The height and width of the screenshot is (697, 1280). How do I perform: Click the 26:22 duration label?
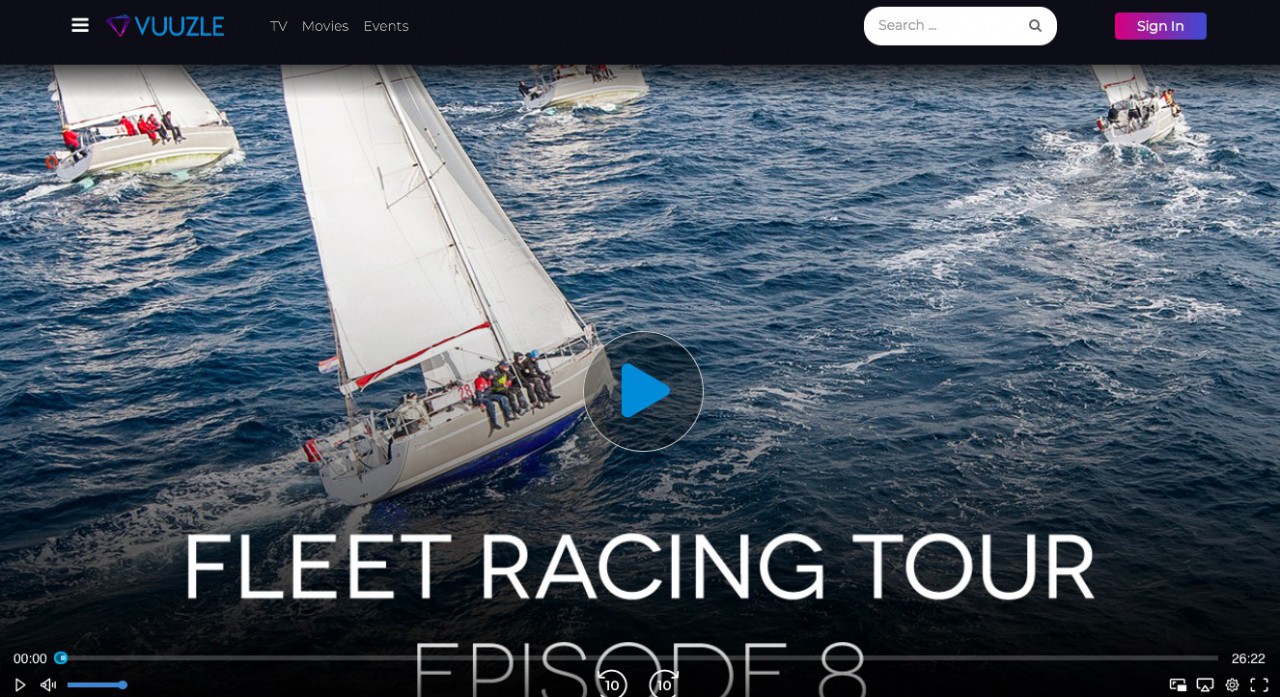[x=1248, y=659]
